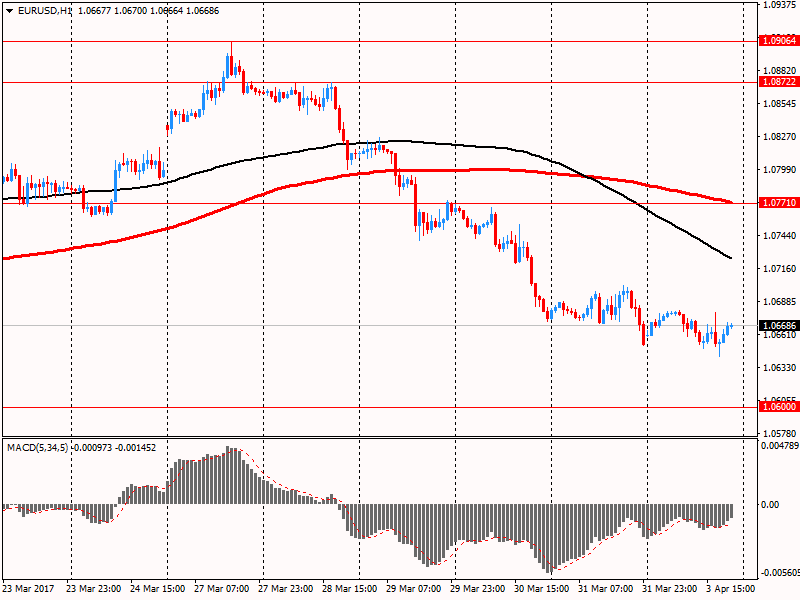Click the 1.08820 price scale value
800x600 pixels.
click(x=780, y=70)
